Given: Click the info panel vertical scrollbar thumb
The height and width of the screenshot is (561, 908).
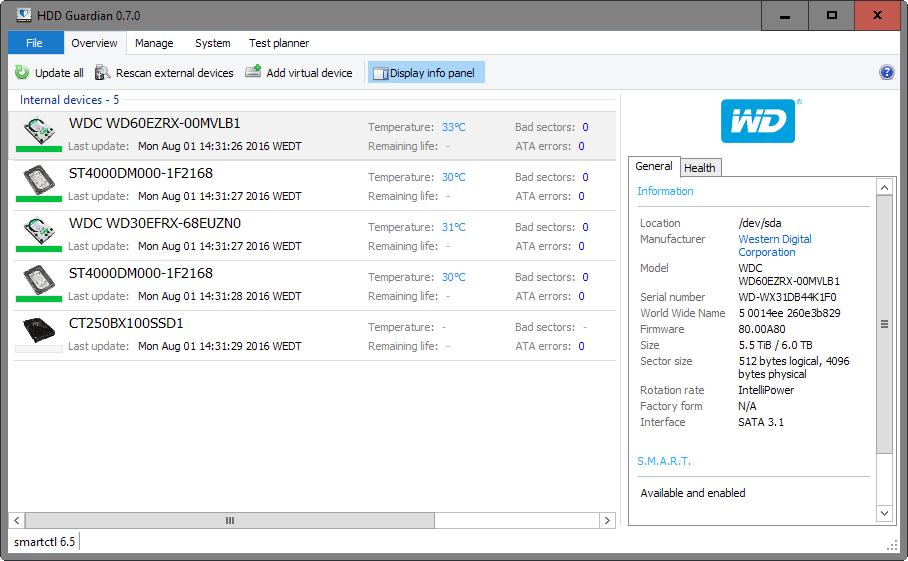Looking at the screenshot, I should 884,324.
